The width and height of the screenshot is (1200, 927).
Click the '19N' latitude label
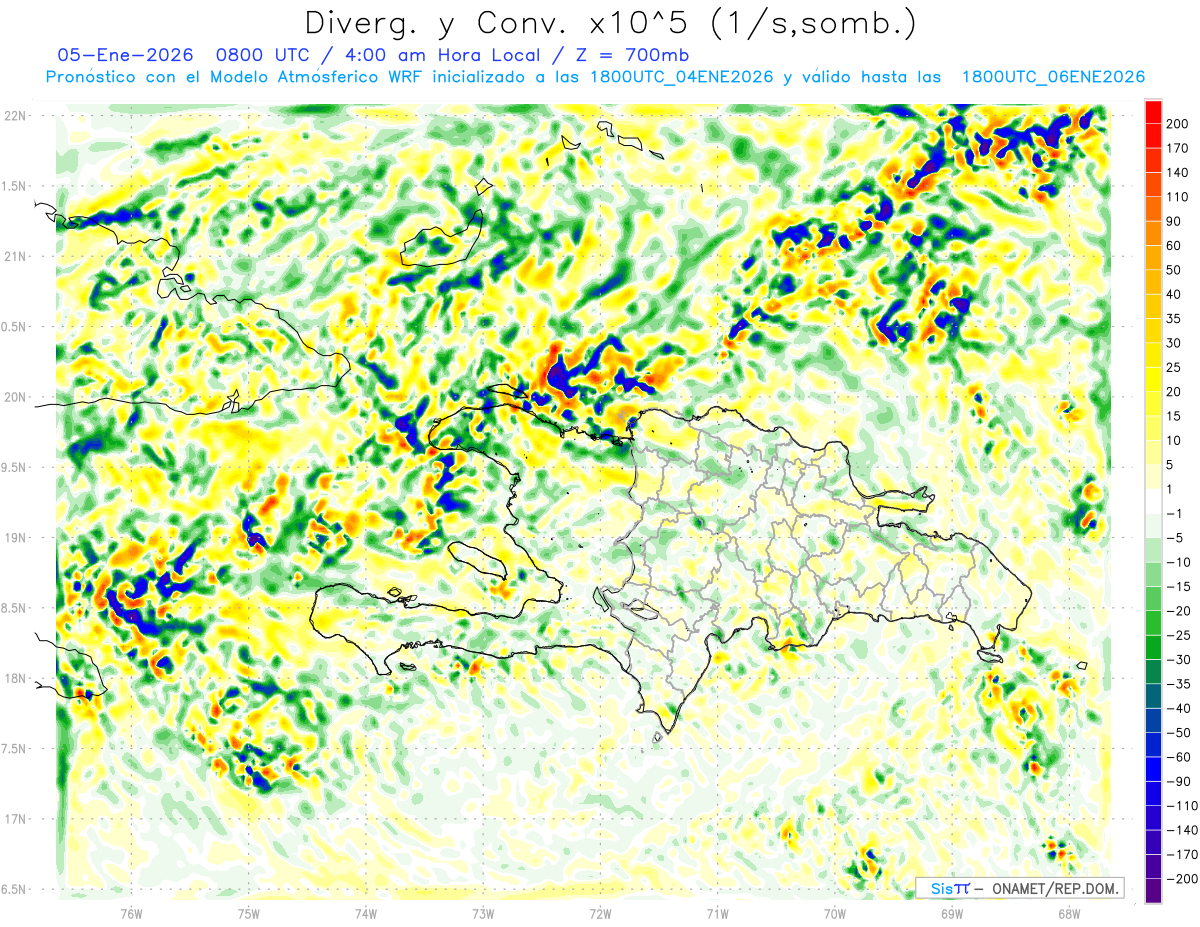pyautogui.click(x=14, y=538)
